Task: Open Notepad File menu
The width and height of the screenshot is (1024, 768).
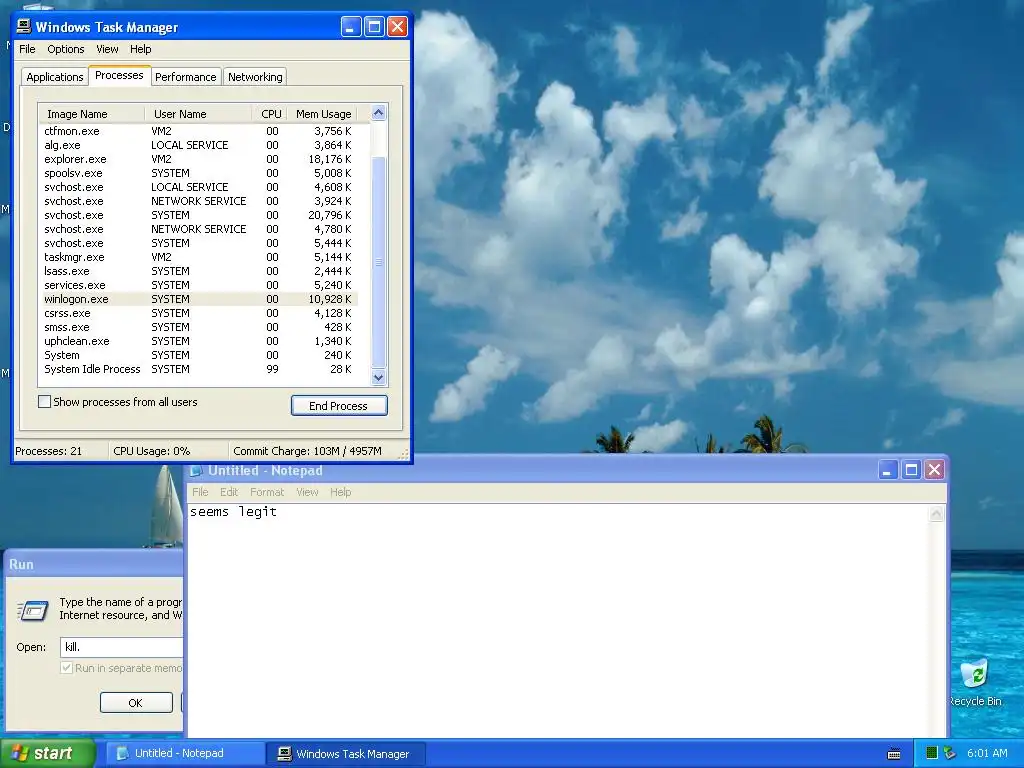Action: coord(200,492)
